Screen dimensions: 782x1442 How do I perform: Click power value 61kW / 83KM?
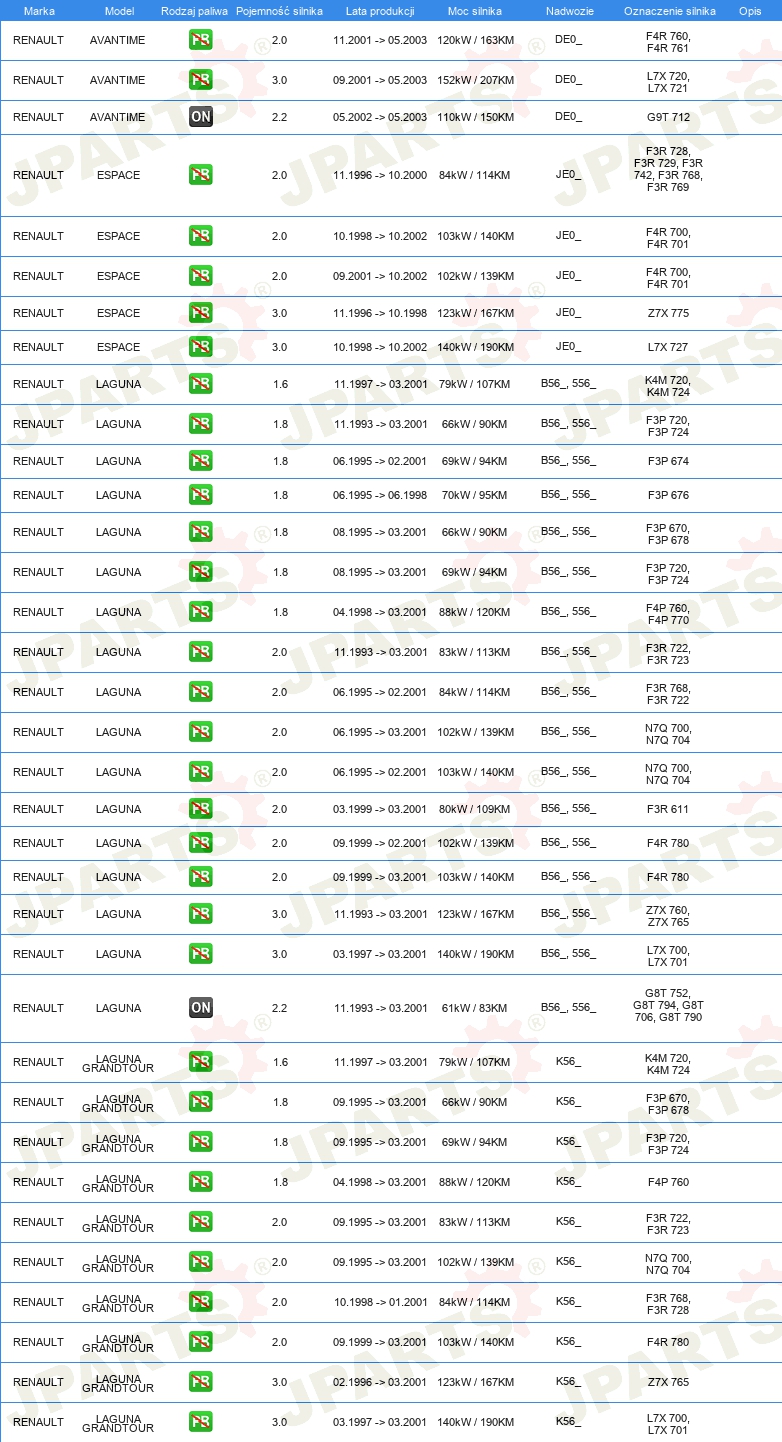(x=475, y=1008)
